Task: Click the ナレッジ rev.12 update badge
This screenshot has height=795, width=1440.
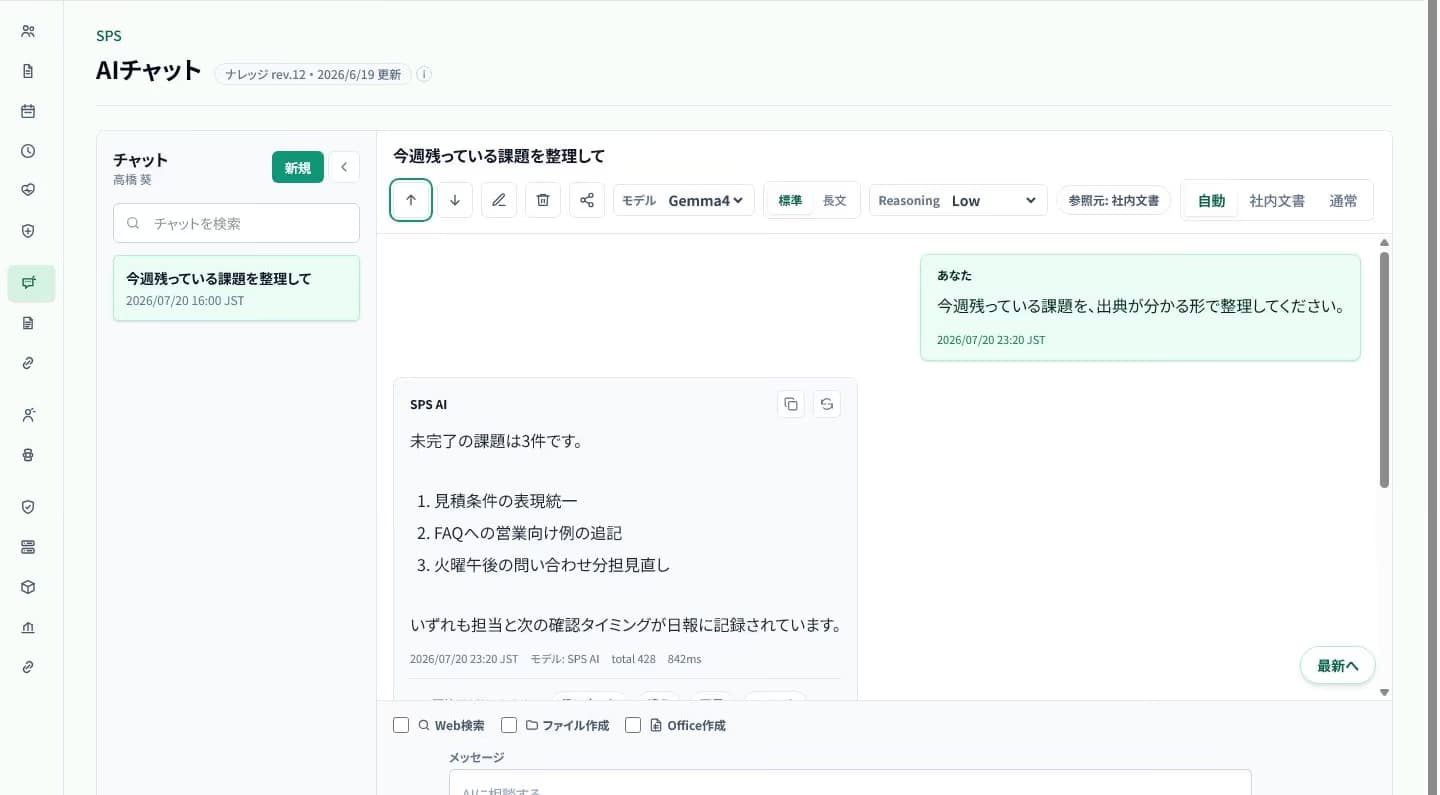Action: (313, 74)
